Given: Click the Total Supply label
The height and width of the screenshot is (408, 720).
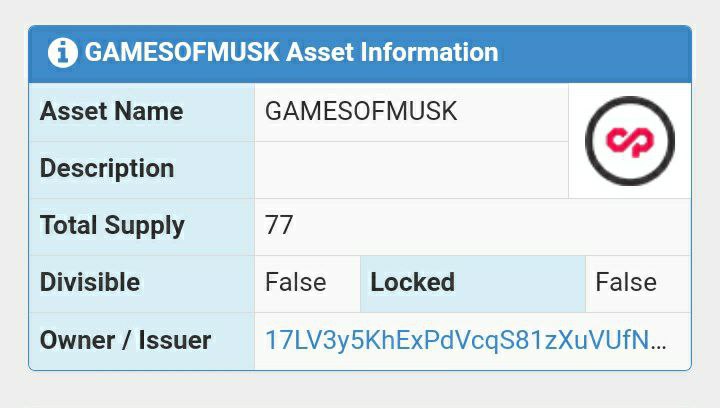Looking at the screenshot, I should [x=112, y=225].
